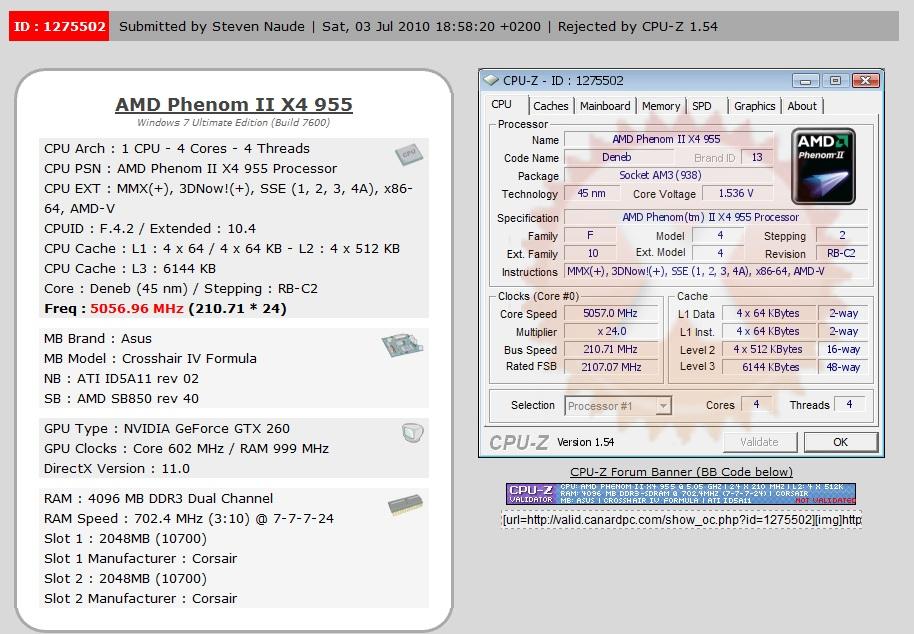This screenshot has height=634, width=914.
Task: Maximize the CPU-Z window
Action: [835, 80]
